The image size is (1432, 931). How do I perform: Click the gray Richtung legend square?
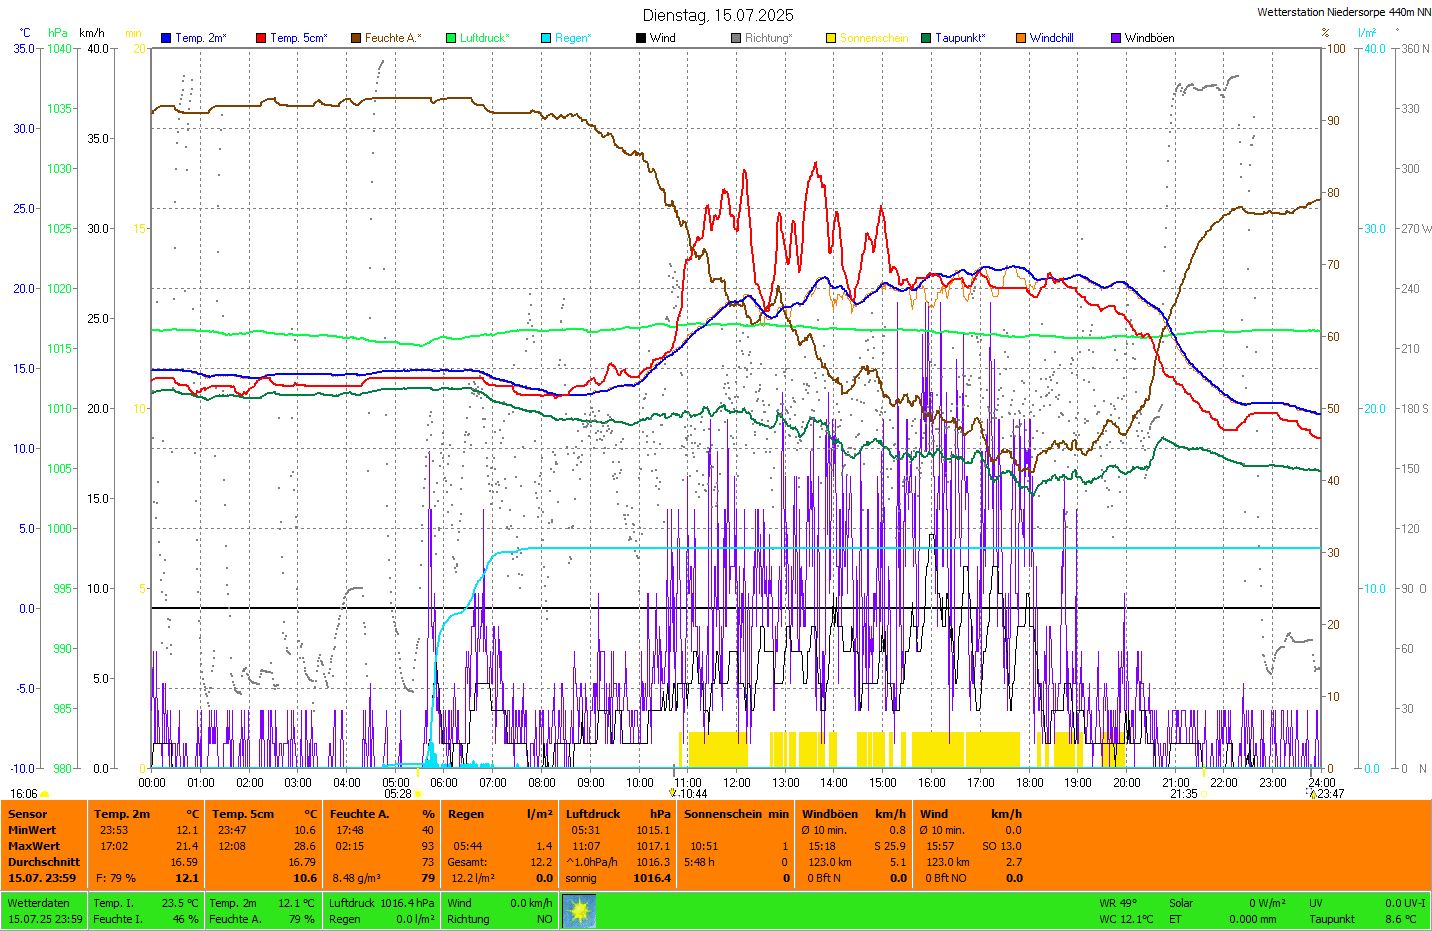pos(736,38)
